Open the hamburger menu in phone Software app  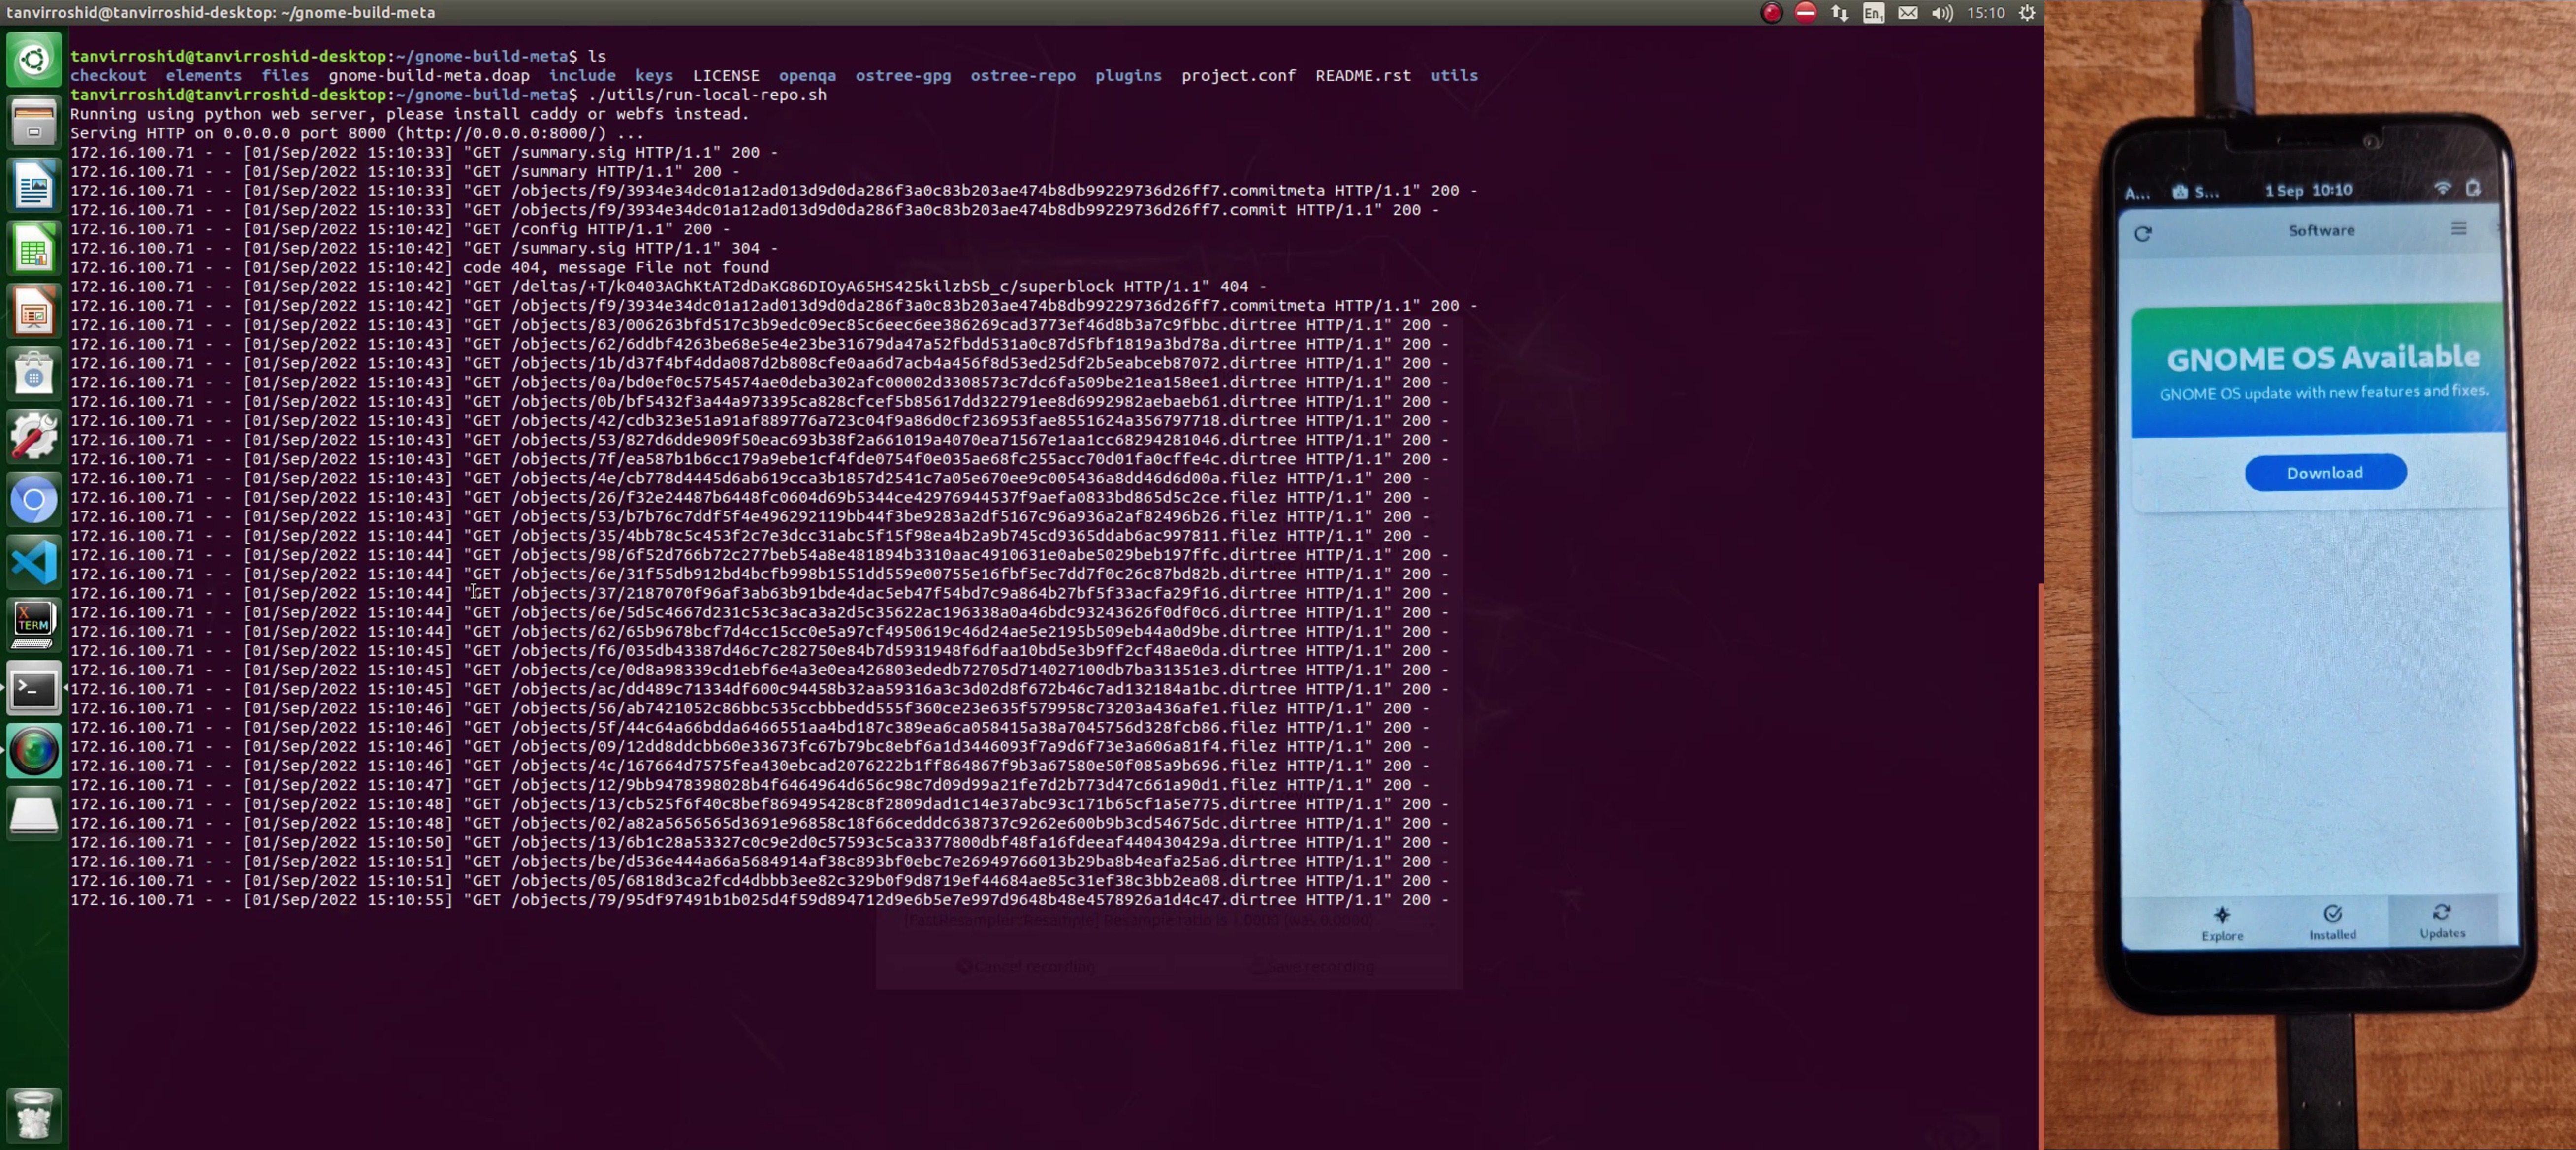point(2458,229)
